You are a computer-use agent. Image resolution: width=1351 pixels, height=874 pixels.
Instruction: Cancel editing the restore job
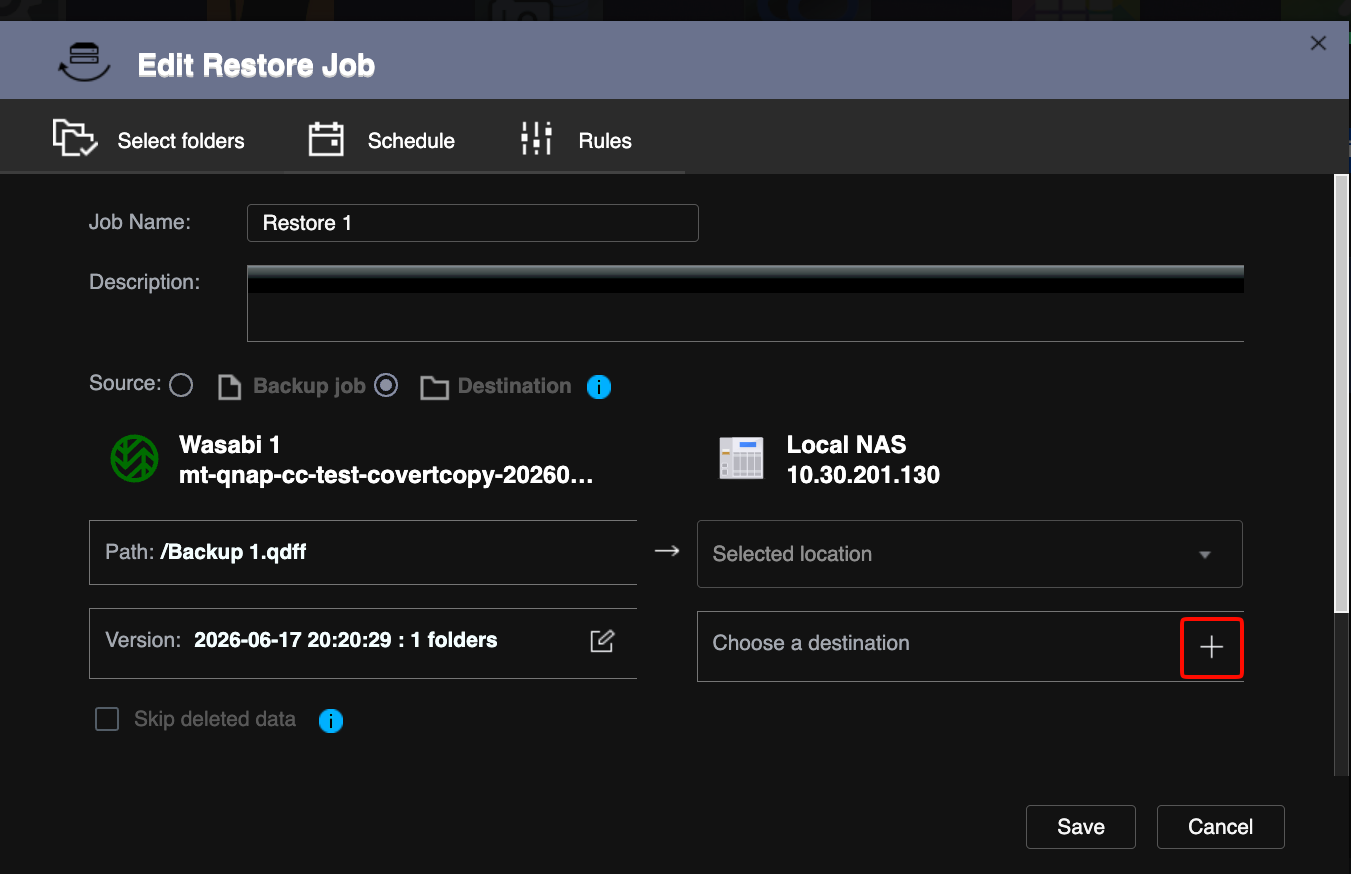click(1221, 827)
